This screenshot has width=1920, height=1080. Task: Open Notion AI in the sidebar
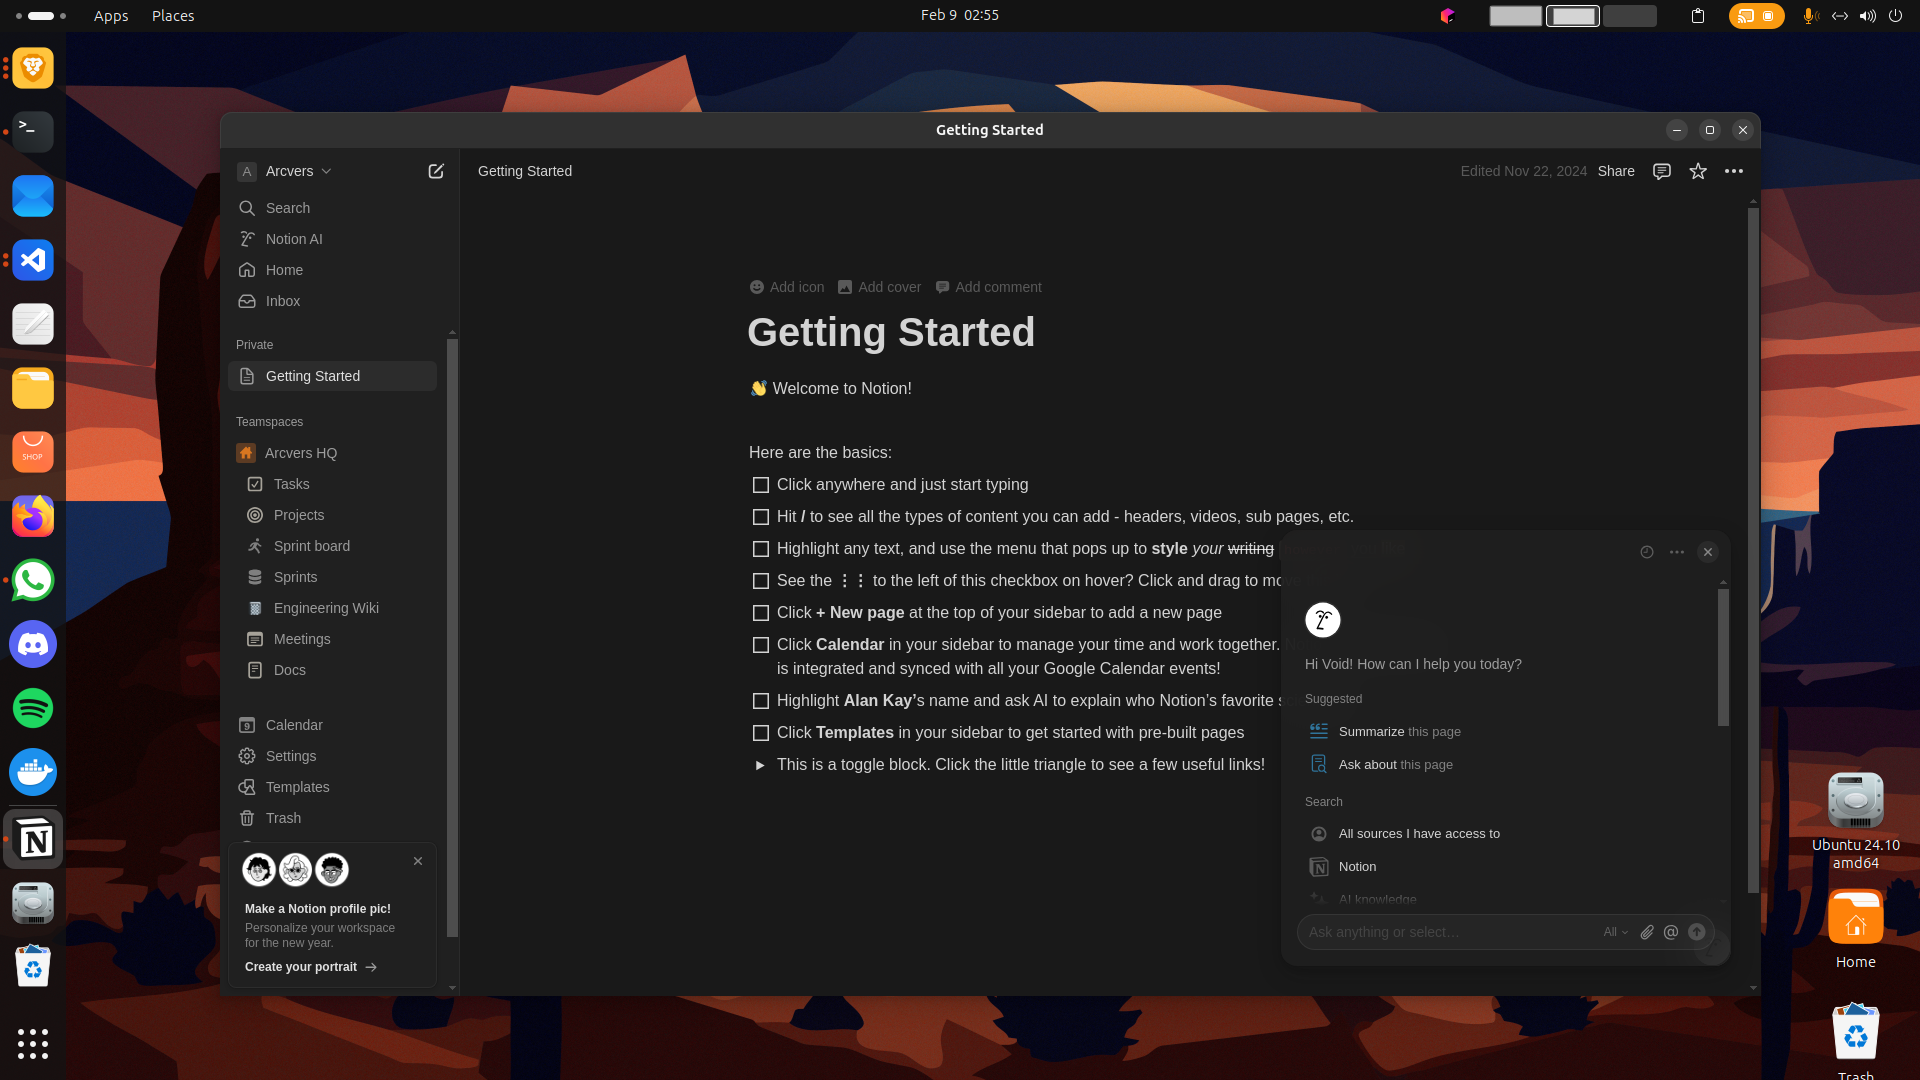click(x=294, y=239)
